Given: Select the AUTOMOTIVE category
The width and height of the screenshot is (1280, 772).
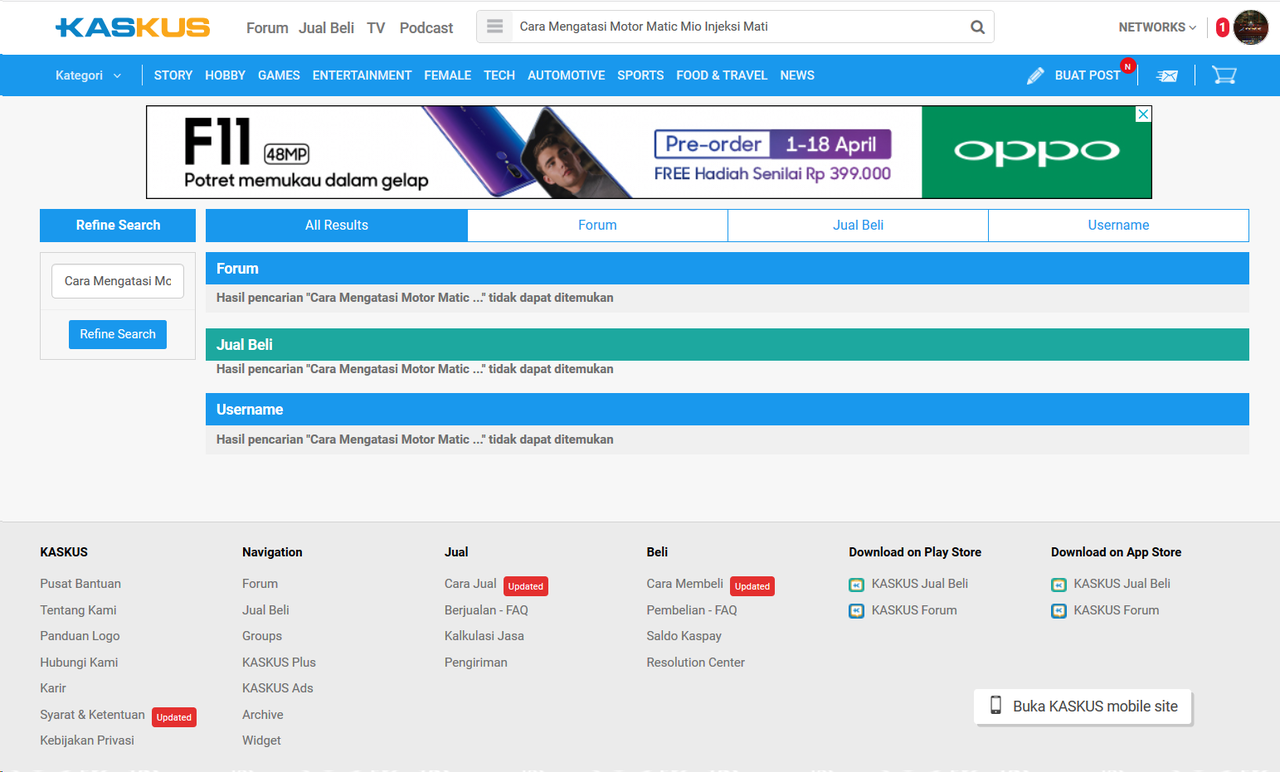Looking at the screenshot, I should [566, 75].
